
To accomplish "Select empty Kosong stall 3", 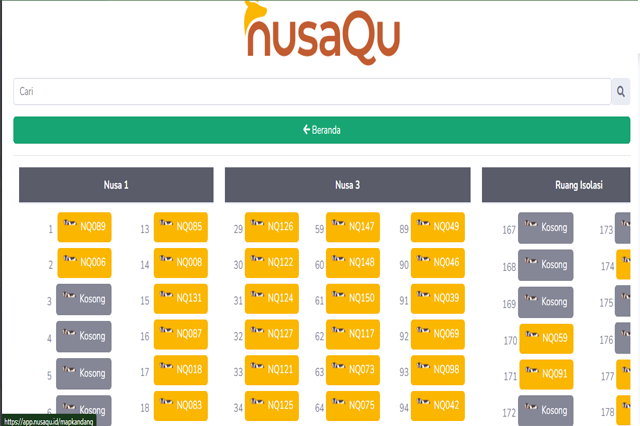I will [x=84, y=299].
